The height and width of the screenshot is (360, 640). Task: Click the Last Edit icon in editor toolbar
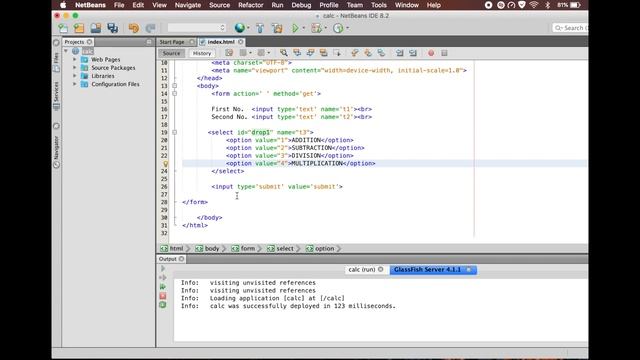click(229, 53)
